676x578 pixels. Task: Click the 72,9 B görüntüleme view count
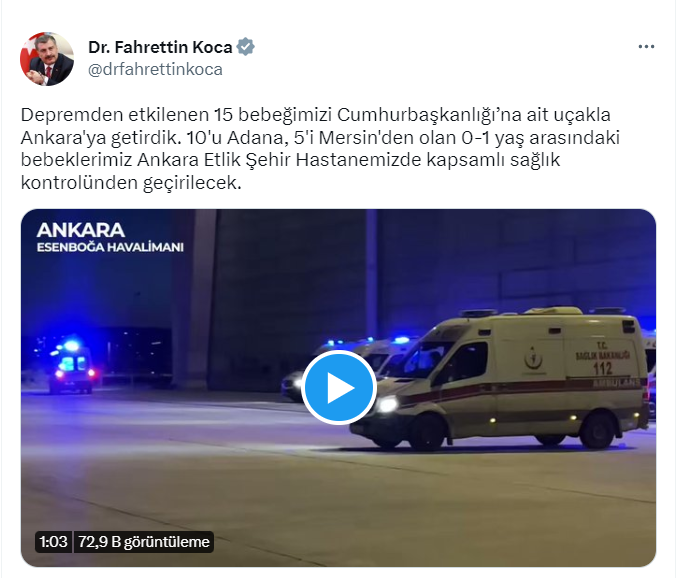click(144, 541)
